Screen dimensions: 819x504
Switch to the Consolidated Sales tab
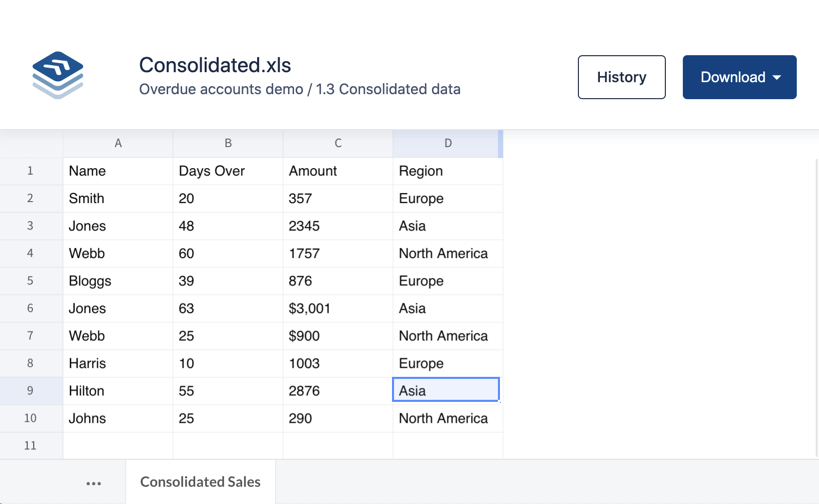point(200,482)
